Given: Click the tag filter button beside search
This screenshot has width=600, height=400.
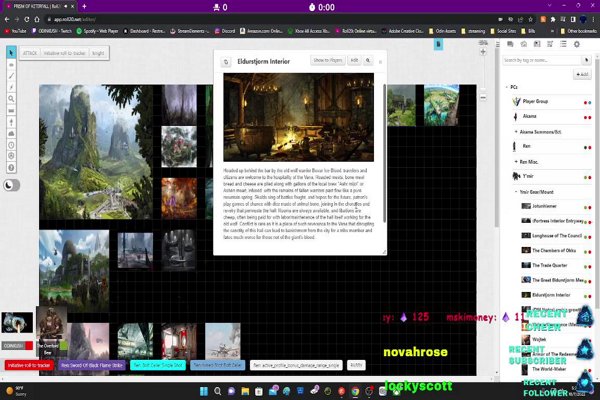Looking at the screenshot, I should pyautogui.click(x=586, y=60).
